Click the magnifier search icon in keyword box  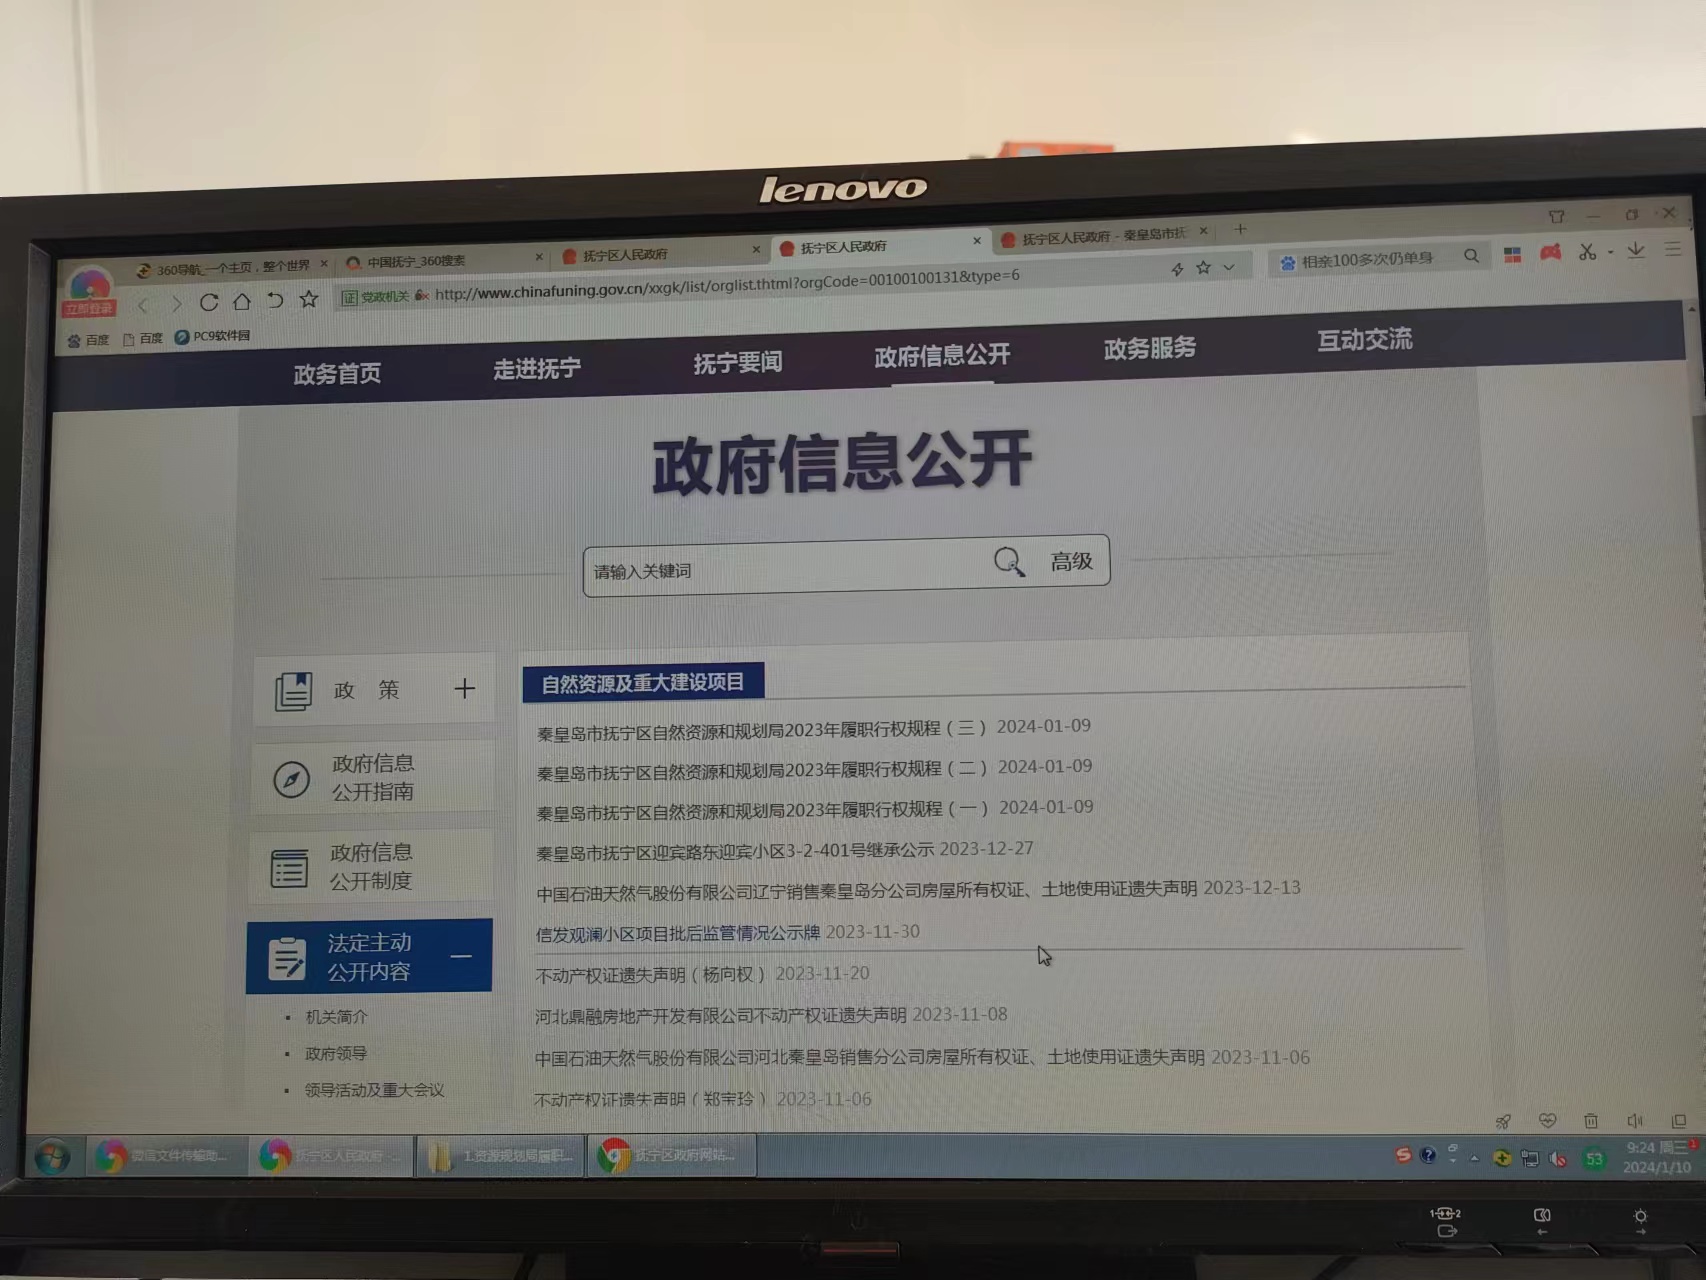click(x=1009, y=562)
